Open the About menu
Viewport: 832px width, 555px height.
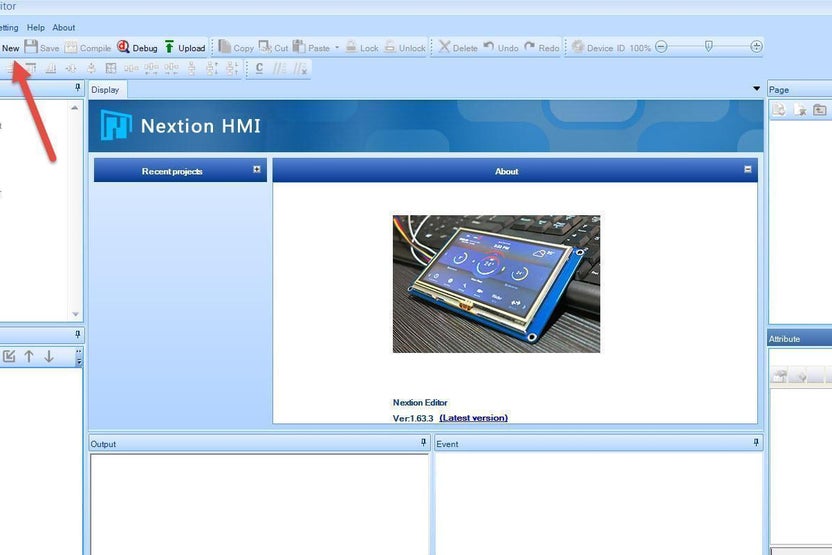64,28
